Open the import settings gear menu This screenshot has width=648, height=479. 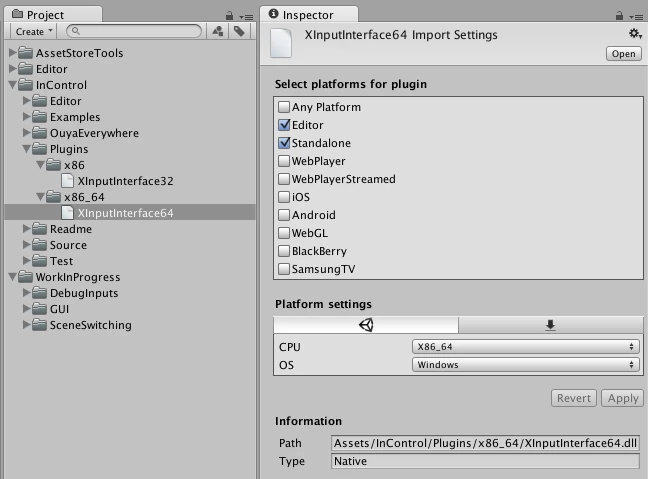point(635,33)
